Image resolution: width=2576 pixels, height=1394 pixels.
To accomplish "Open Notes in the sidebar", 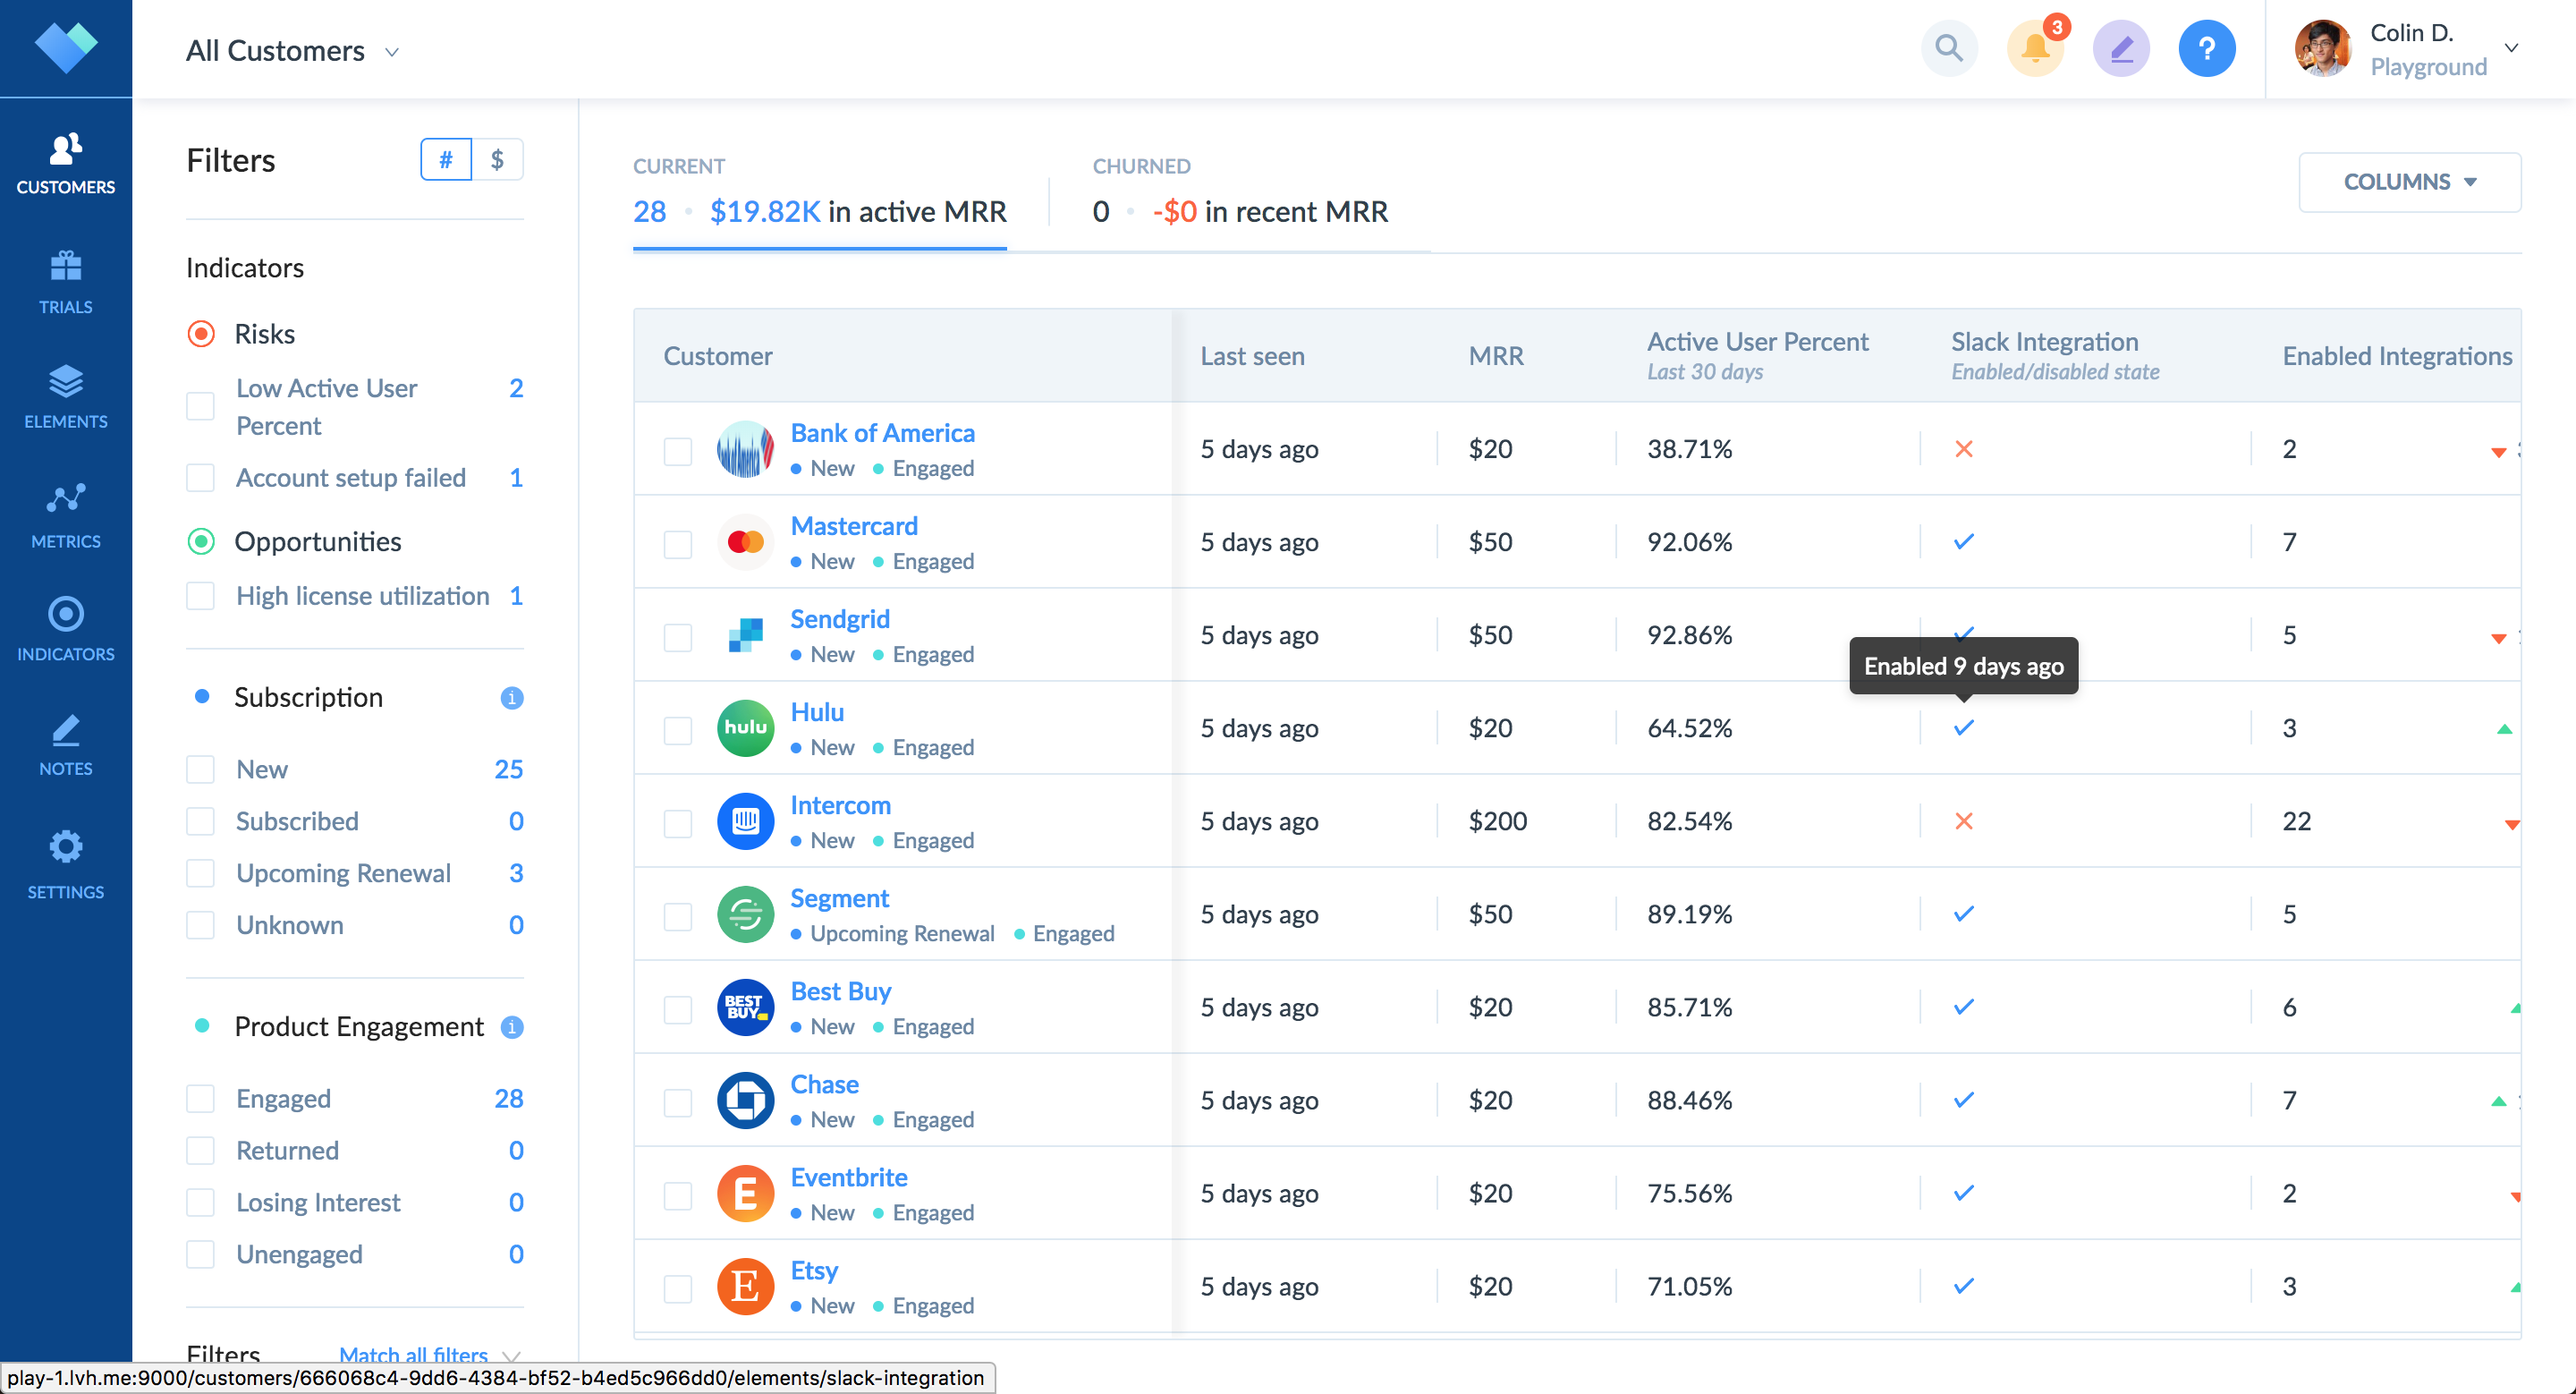I will point(65,745).
